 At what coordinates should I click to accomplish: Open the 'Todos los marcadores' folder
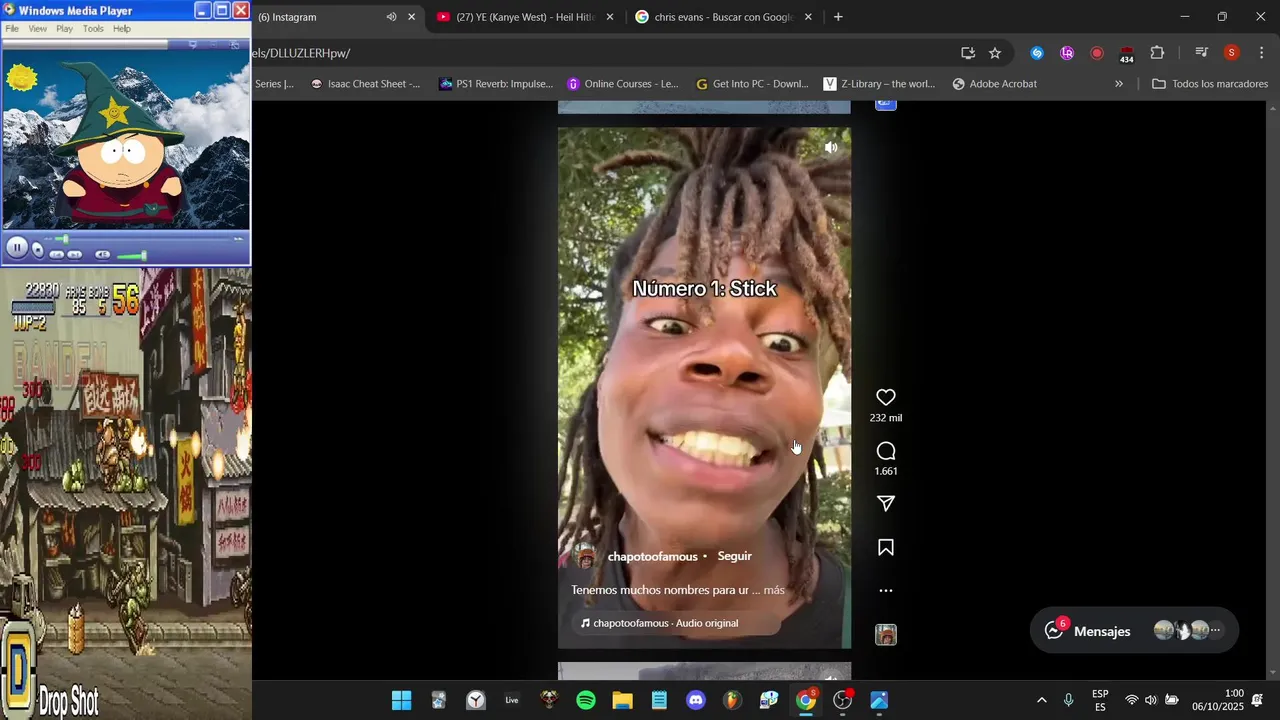point(1210,84)
